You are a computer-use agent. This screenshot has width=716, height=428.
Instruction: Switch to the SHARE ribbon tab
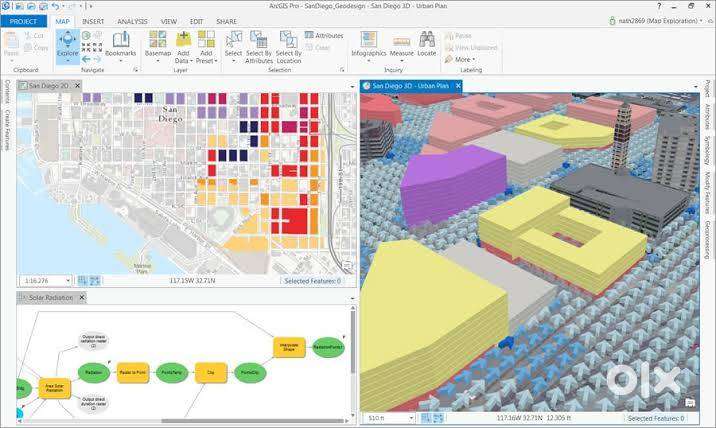coord(226,21)
